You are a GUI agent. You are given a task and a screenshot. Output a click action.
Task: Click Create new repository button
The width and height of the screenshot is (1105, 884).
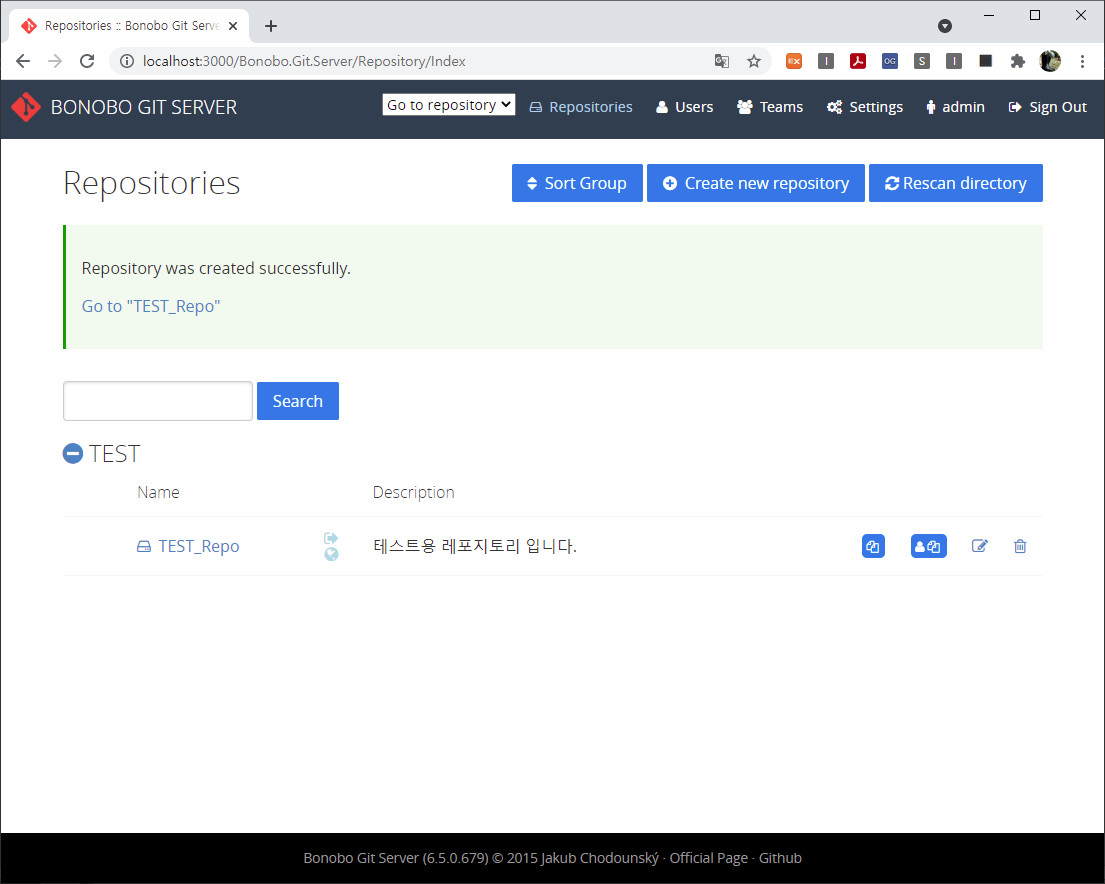(x=755, y=183)
